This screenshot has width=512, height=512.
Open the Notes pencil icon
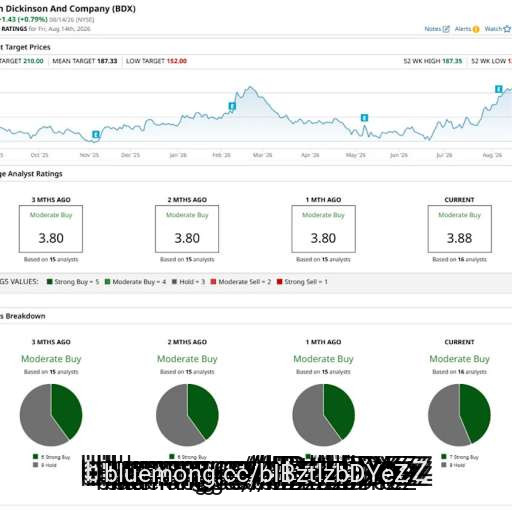[x=446, y=29]
